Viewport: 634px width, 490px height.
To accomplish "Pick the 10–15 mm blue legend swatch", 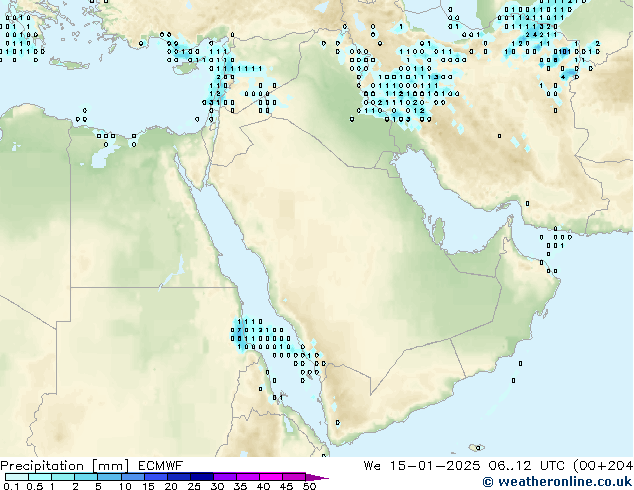I will coord(133,477).
